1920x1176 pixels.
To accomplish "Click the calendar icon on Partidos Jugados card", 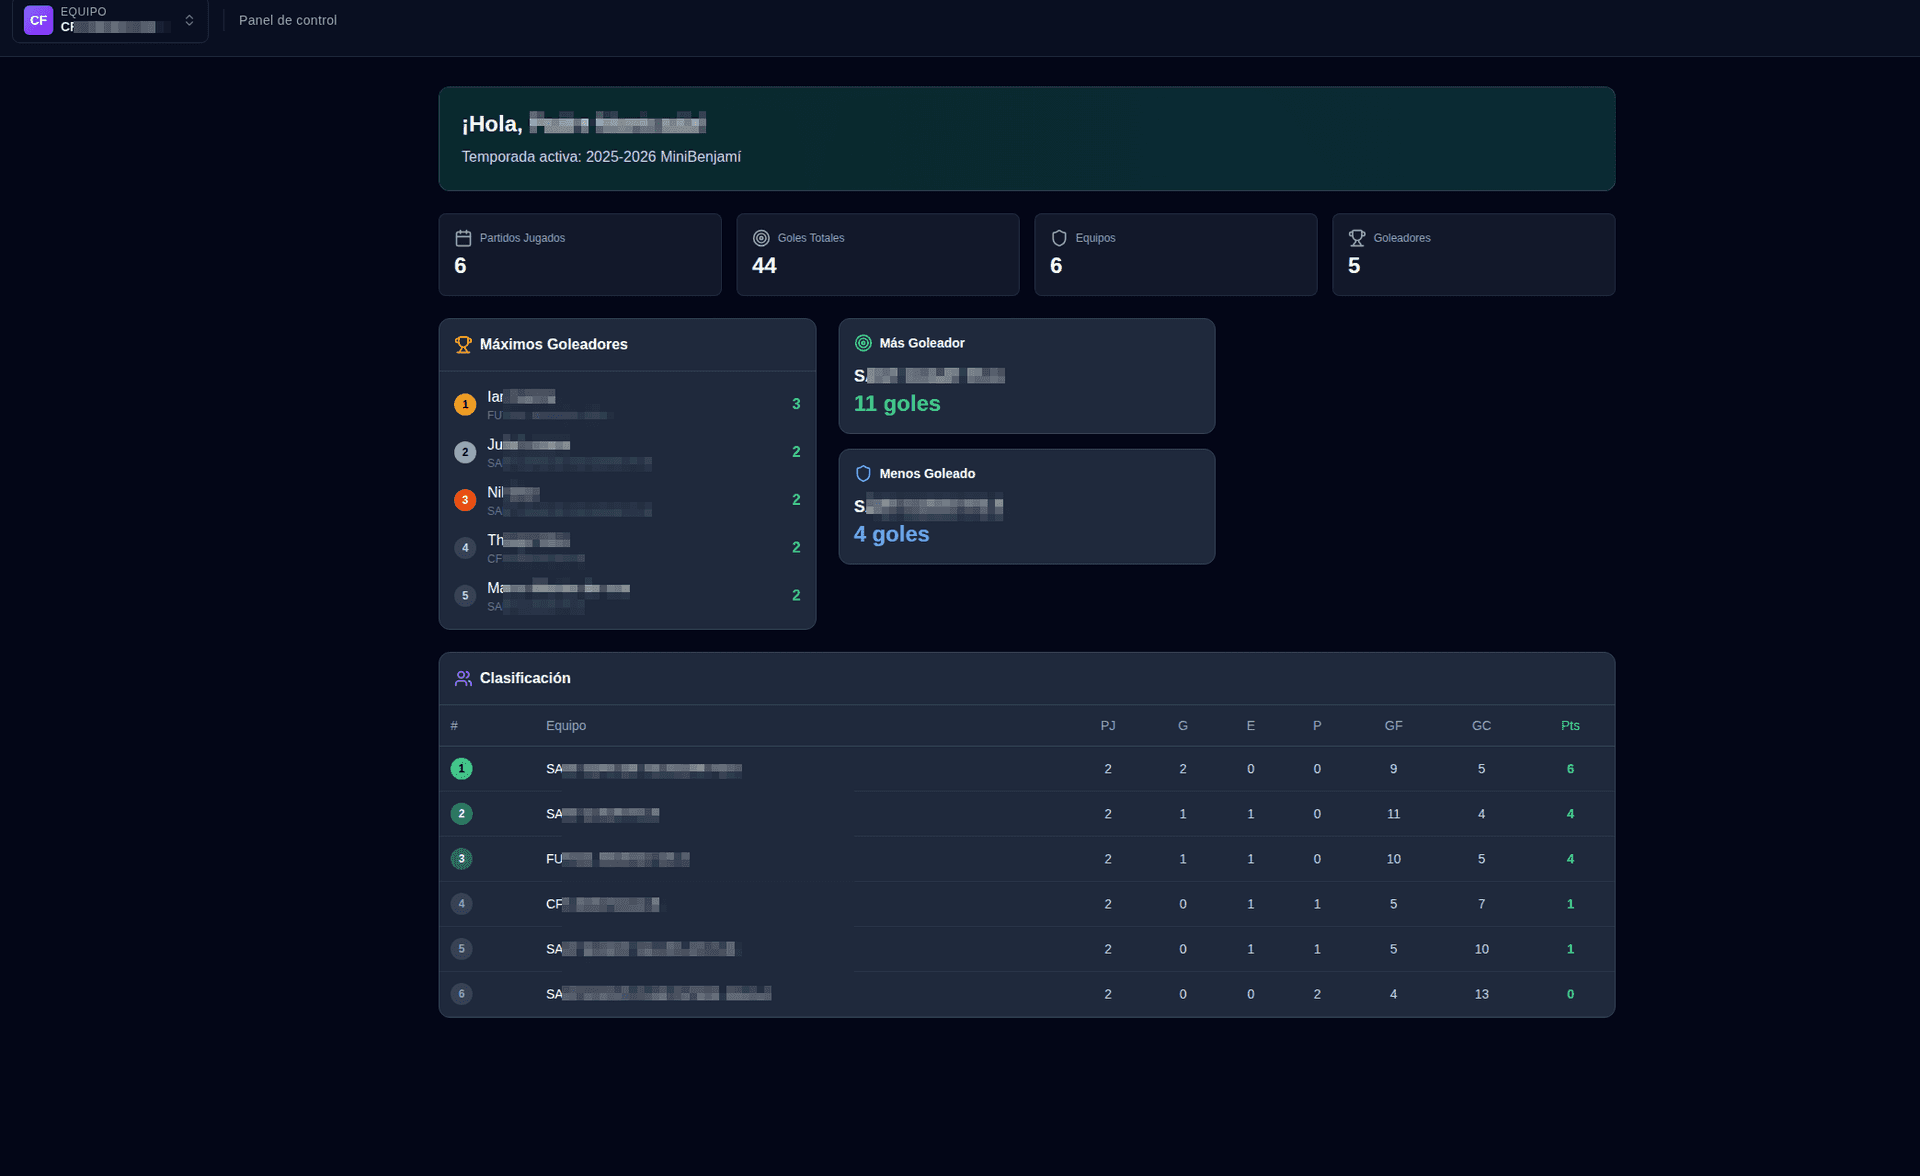I will click(463, 237).
